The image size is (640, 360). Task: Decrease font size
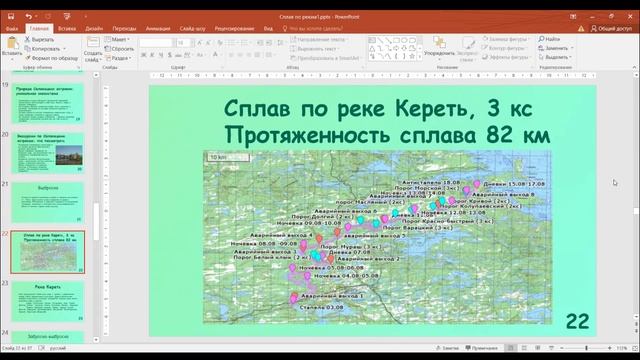tap(208, 42)
